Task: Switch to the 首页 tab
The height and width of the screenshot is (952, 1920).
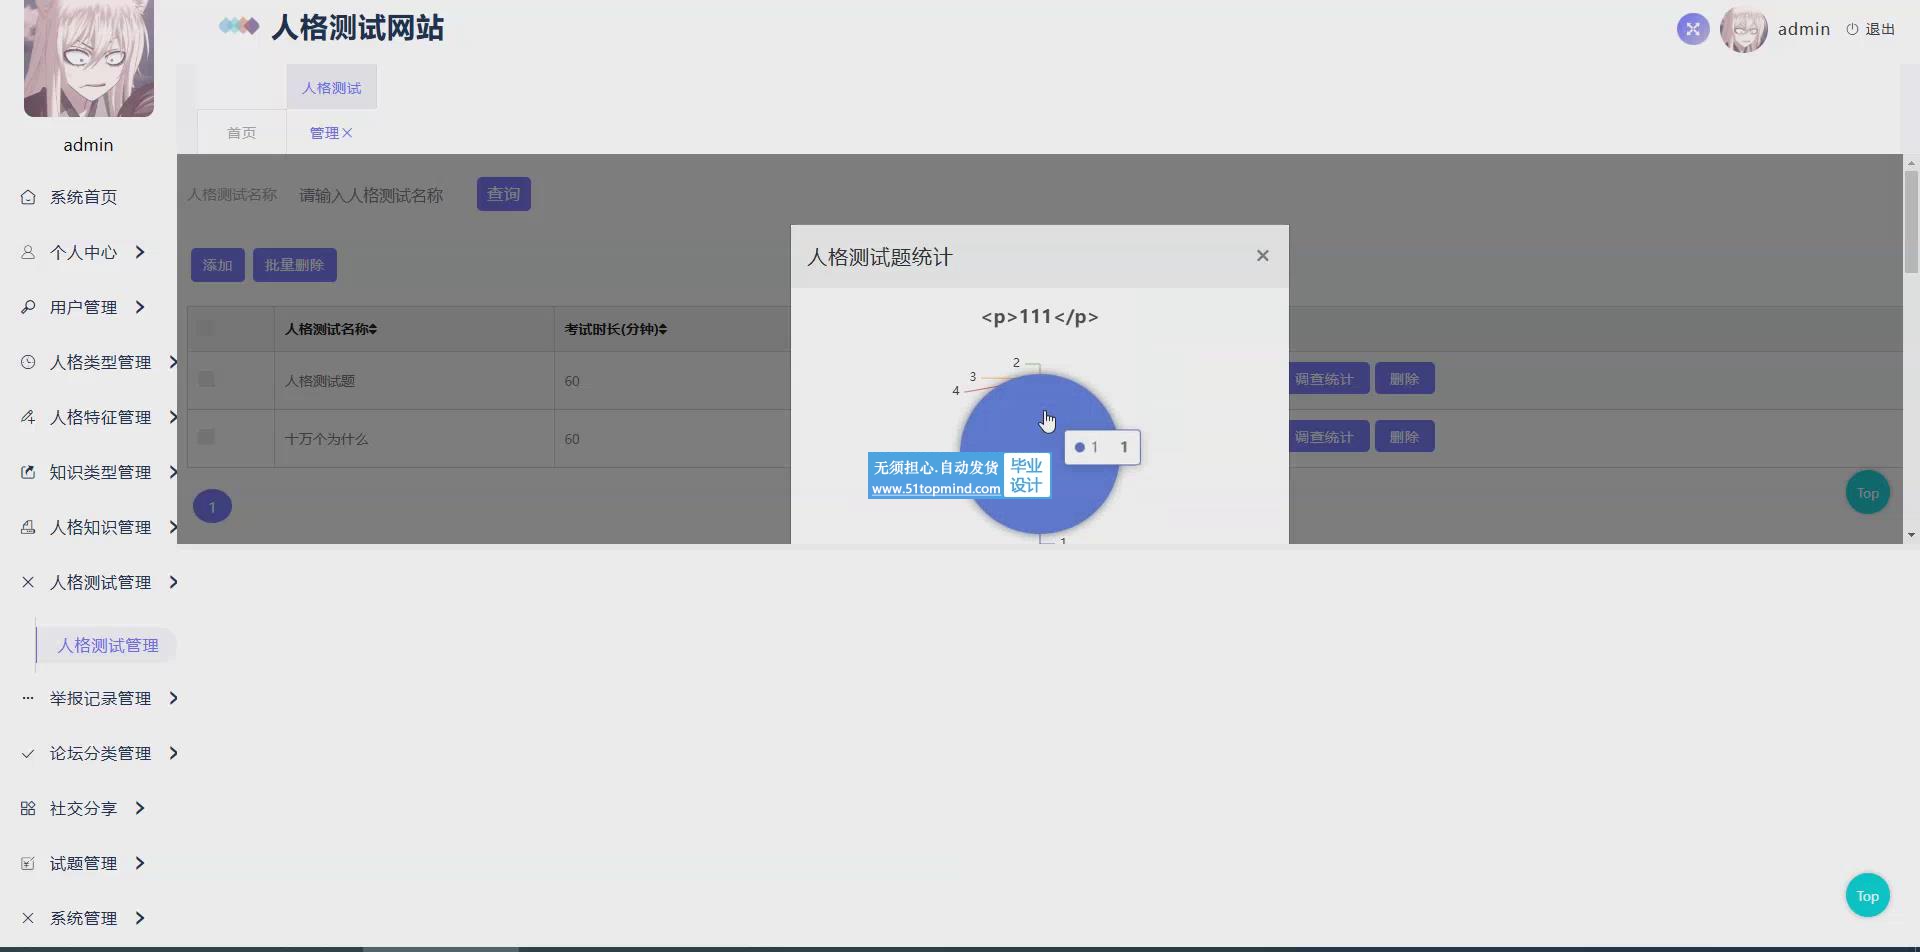Action: pos(241,133)
